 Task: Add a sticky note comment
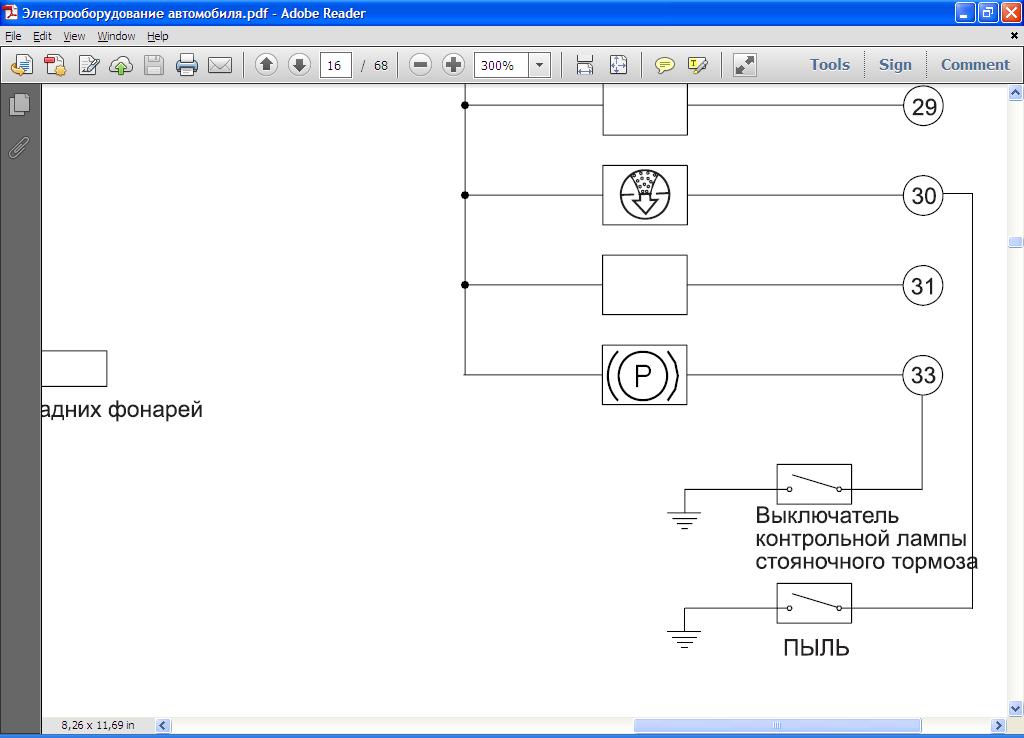click(x=665, y=65)
